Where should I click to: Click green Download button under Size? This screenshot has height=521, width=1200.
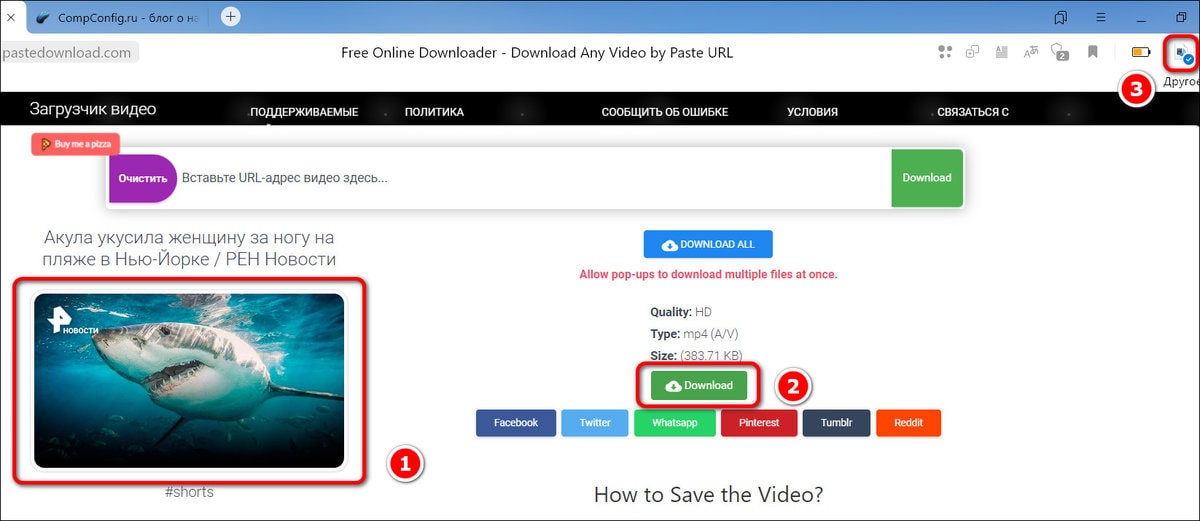699,385
